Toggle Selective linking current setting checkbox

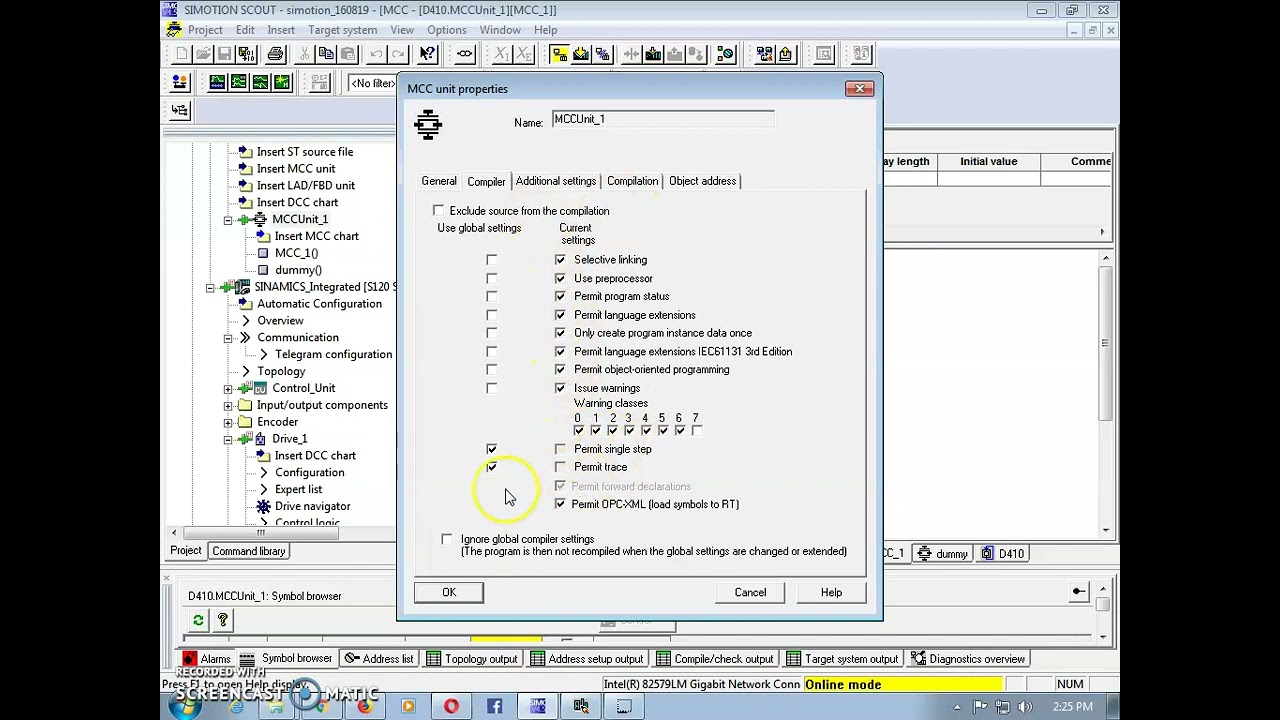[x=560, y=260]
